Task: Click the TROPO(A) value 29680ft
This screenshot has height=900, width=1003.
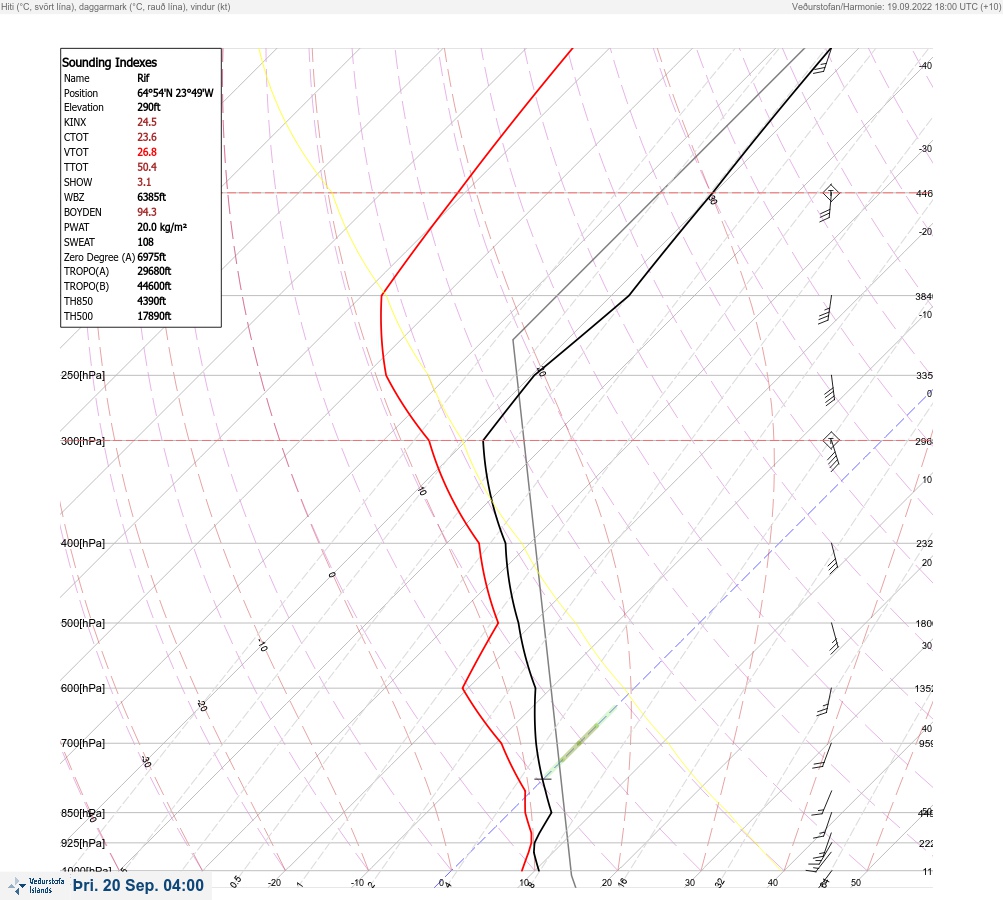Action: coord(154,271)
